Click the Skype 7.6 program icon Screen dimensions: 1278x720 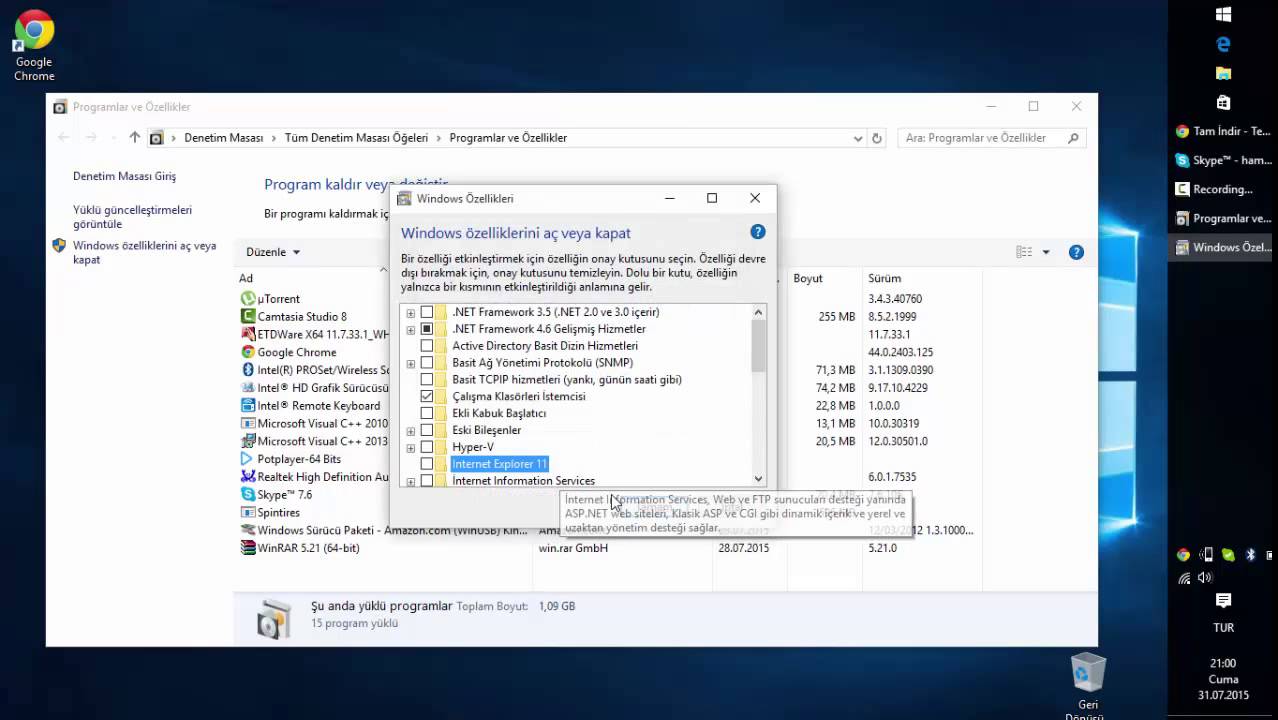coord(248,494)
